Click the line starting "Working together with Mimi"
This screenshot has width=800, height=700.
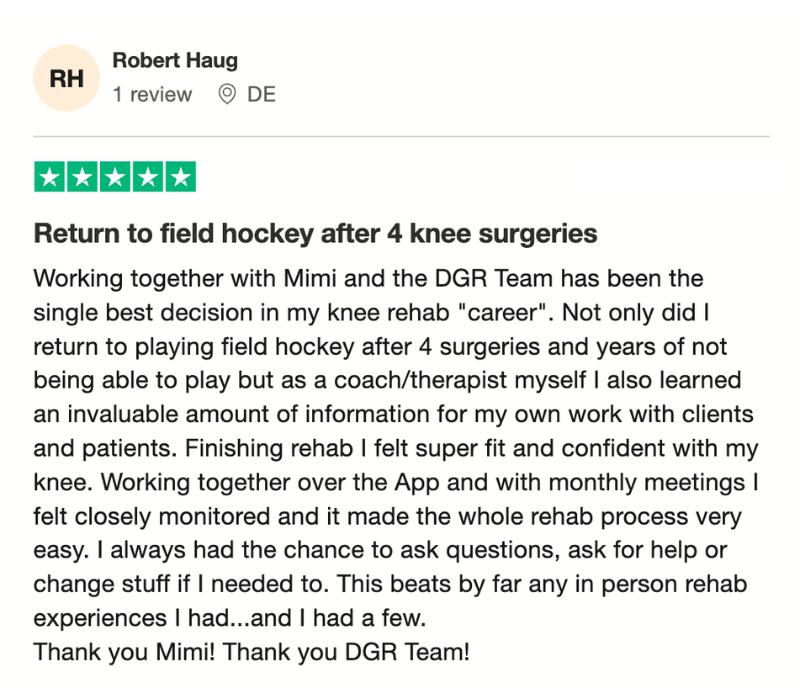(368, 279)
